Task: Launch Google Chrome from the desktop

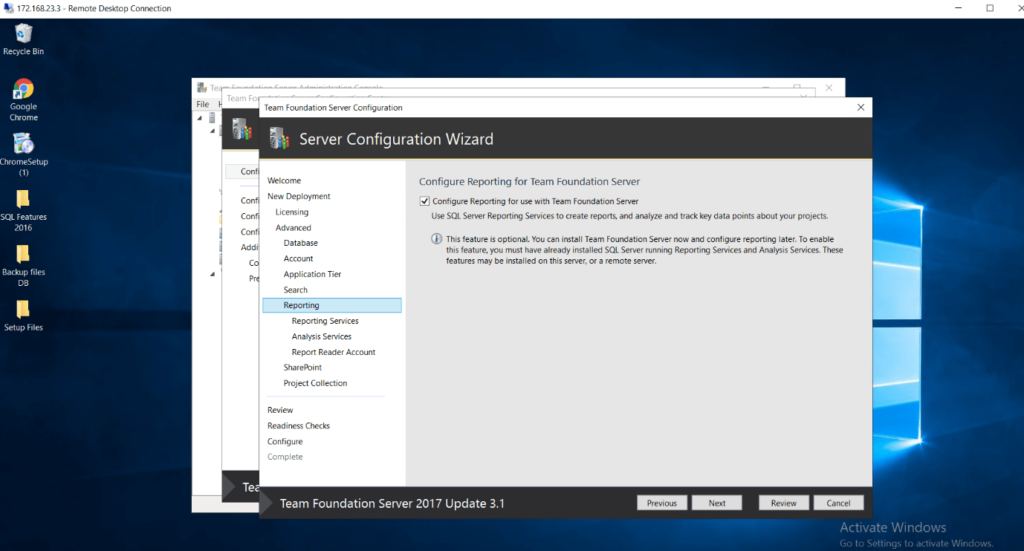Action: tap(24, 99)
